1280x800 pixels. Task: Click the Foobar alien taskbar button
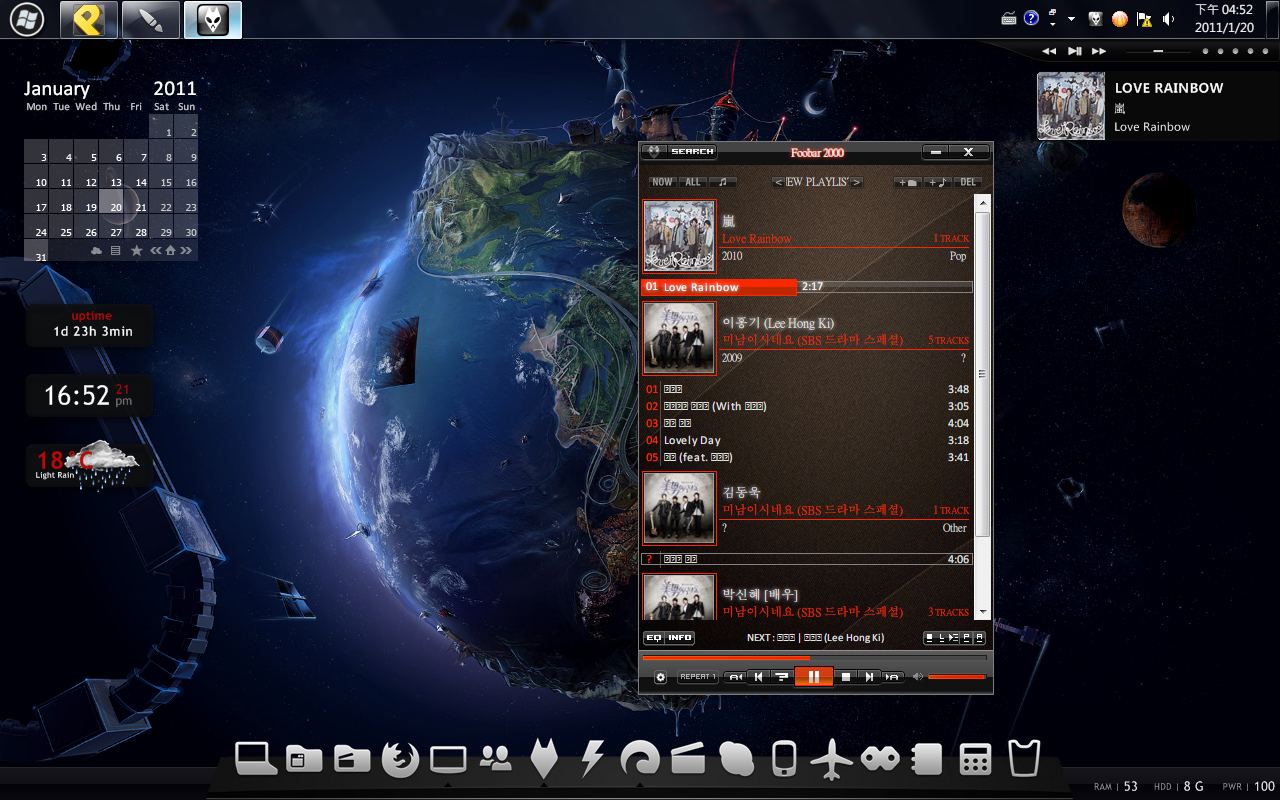[x=213, y=19]
